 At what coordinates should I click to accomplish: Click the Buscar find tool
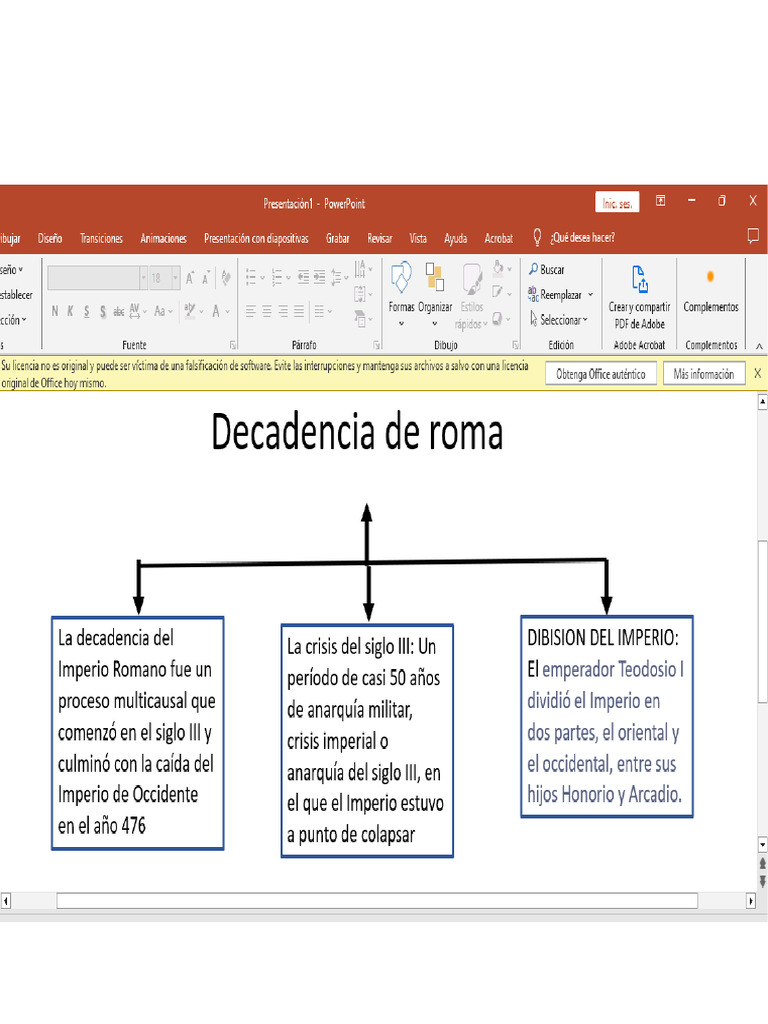point(547,270)
